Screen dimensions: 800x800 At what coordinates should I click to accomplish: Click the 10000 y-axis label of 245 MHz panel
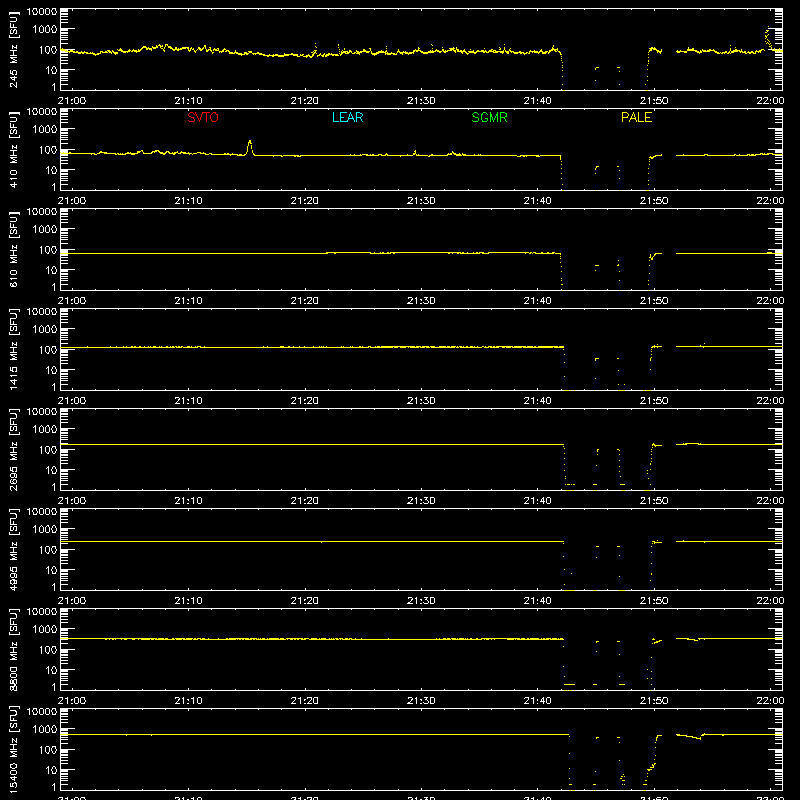(x=42, y=12)
